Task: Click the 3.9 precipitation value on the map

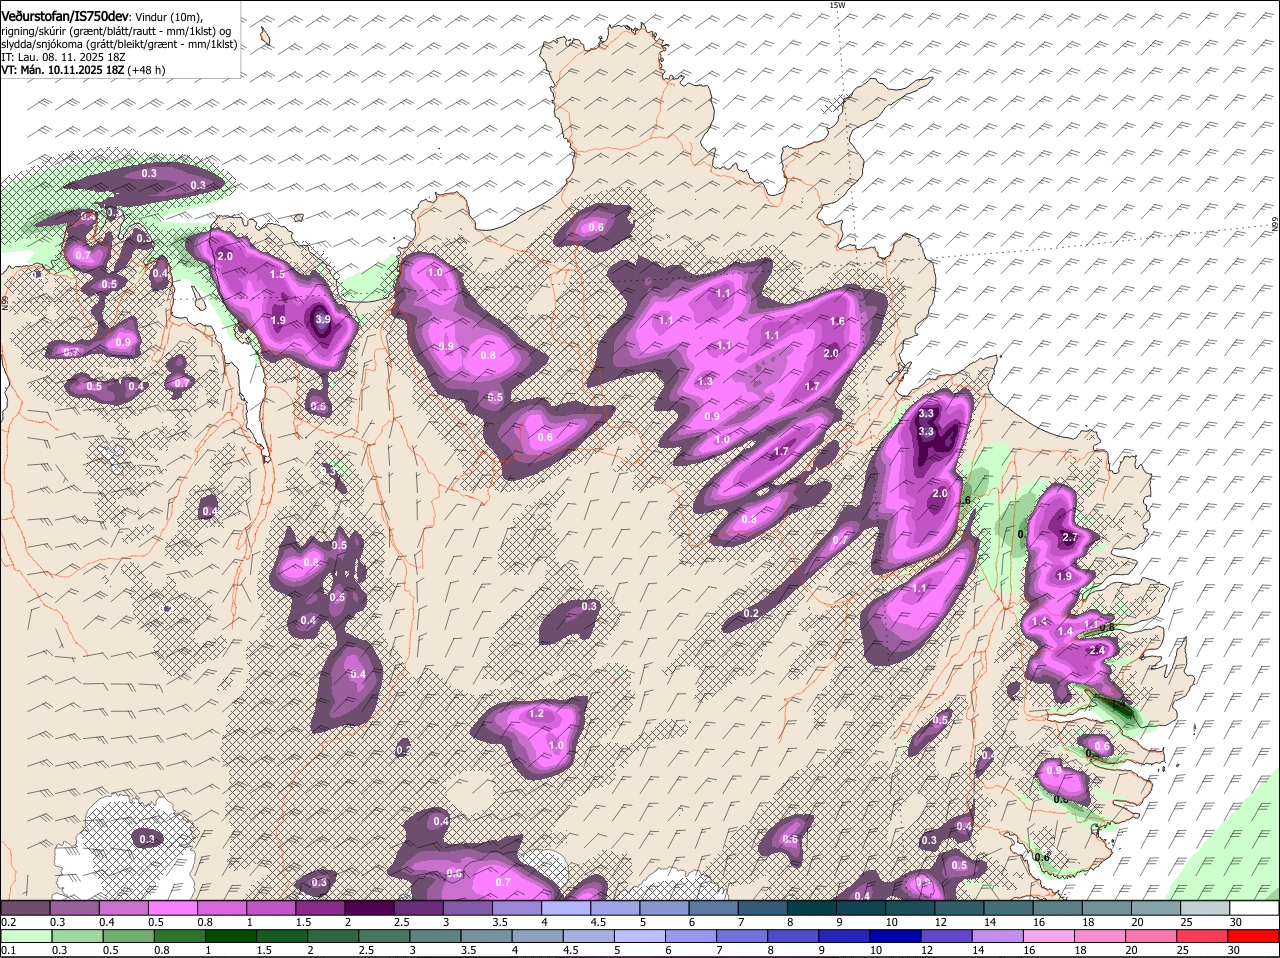Action: (322, 319)
